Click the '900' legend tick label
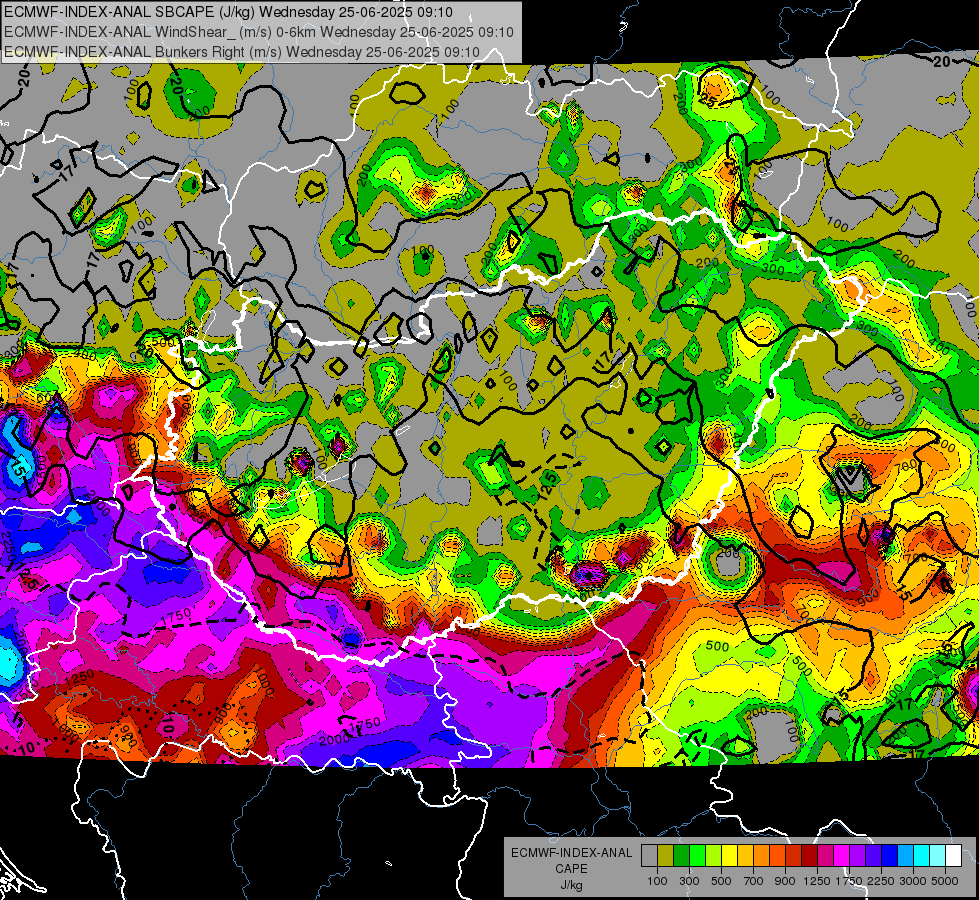979x900 pixels. (785, 881)
